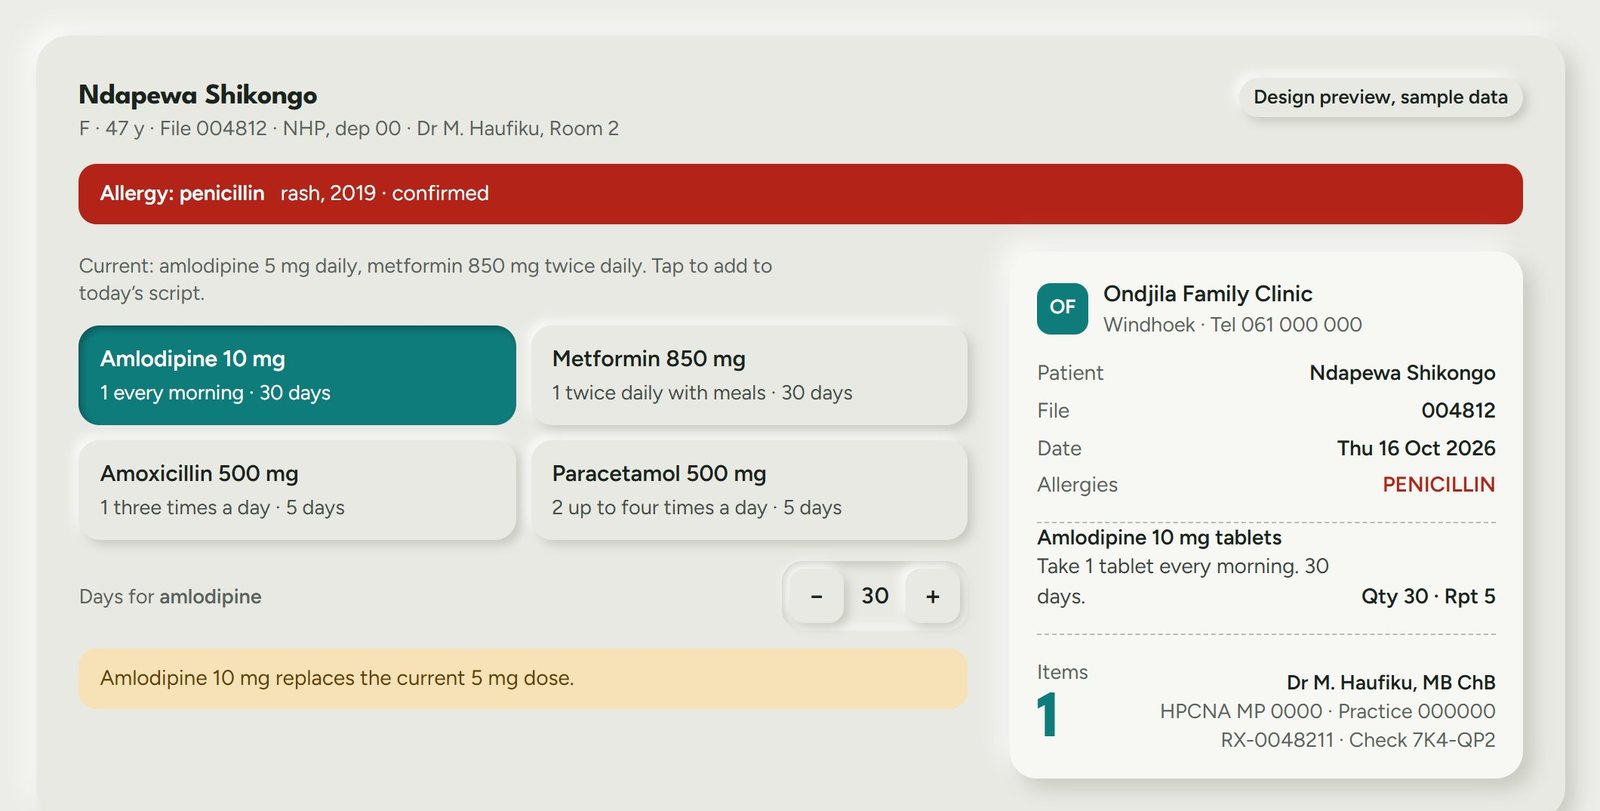Click the Take 1 tablet every morning instruction
The image size is (1600, 811).
(x=1183, y=581)
